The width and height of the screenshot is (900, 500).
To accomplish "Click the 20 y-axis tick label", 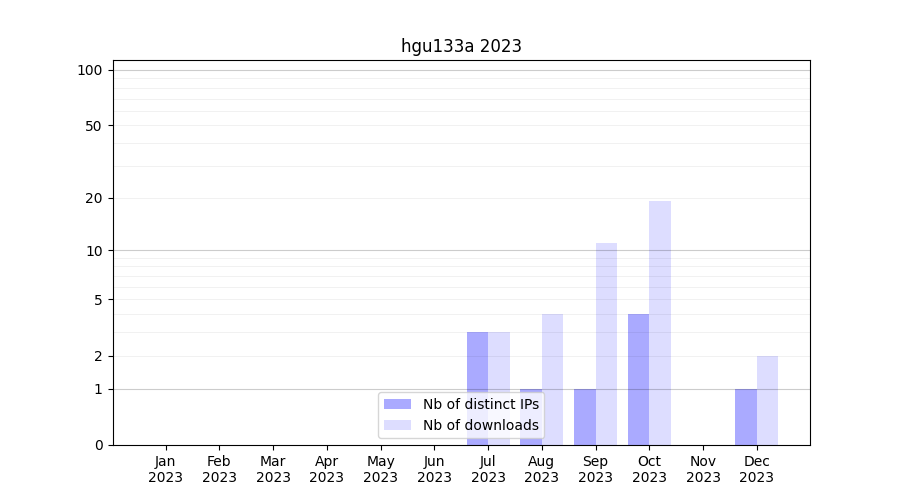I will (x=94, y=198).
